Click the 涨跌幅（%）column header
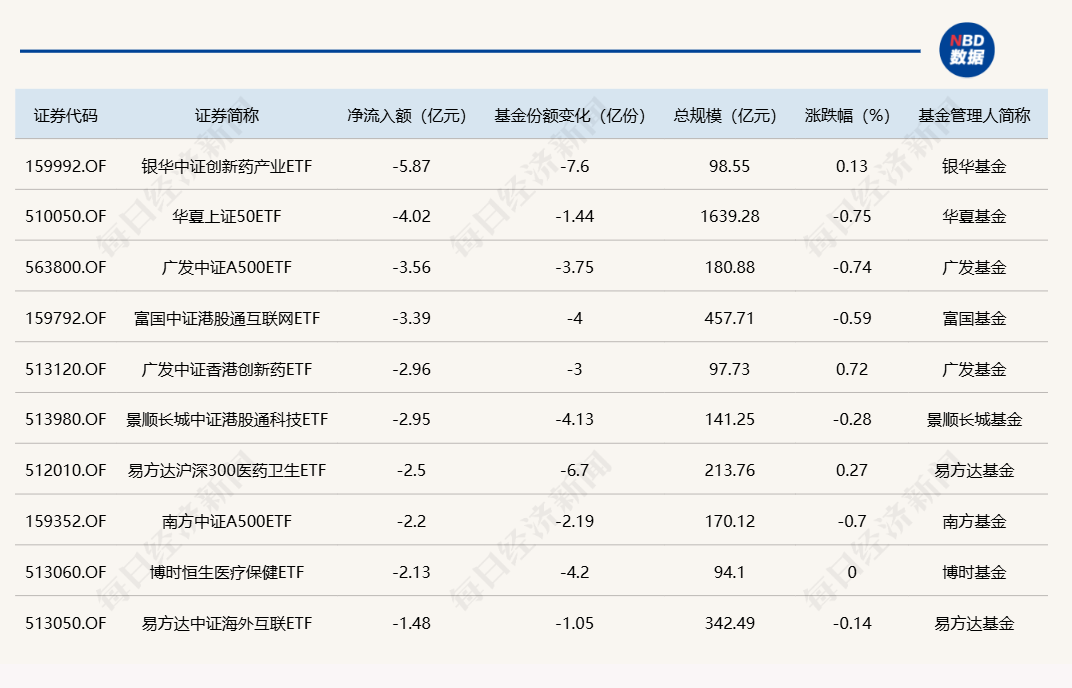This screenshot has width=1072, height=688. pos(847,115)
